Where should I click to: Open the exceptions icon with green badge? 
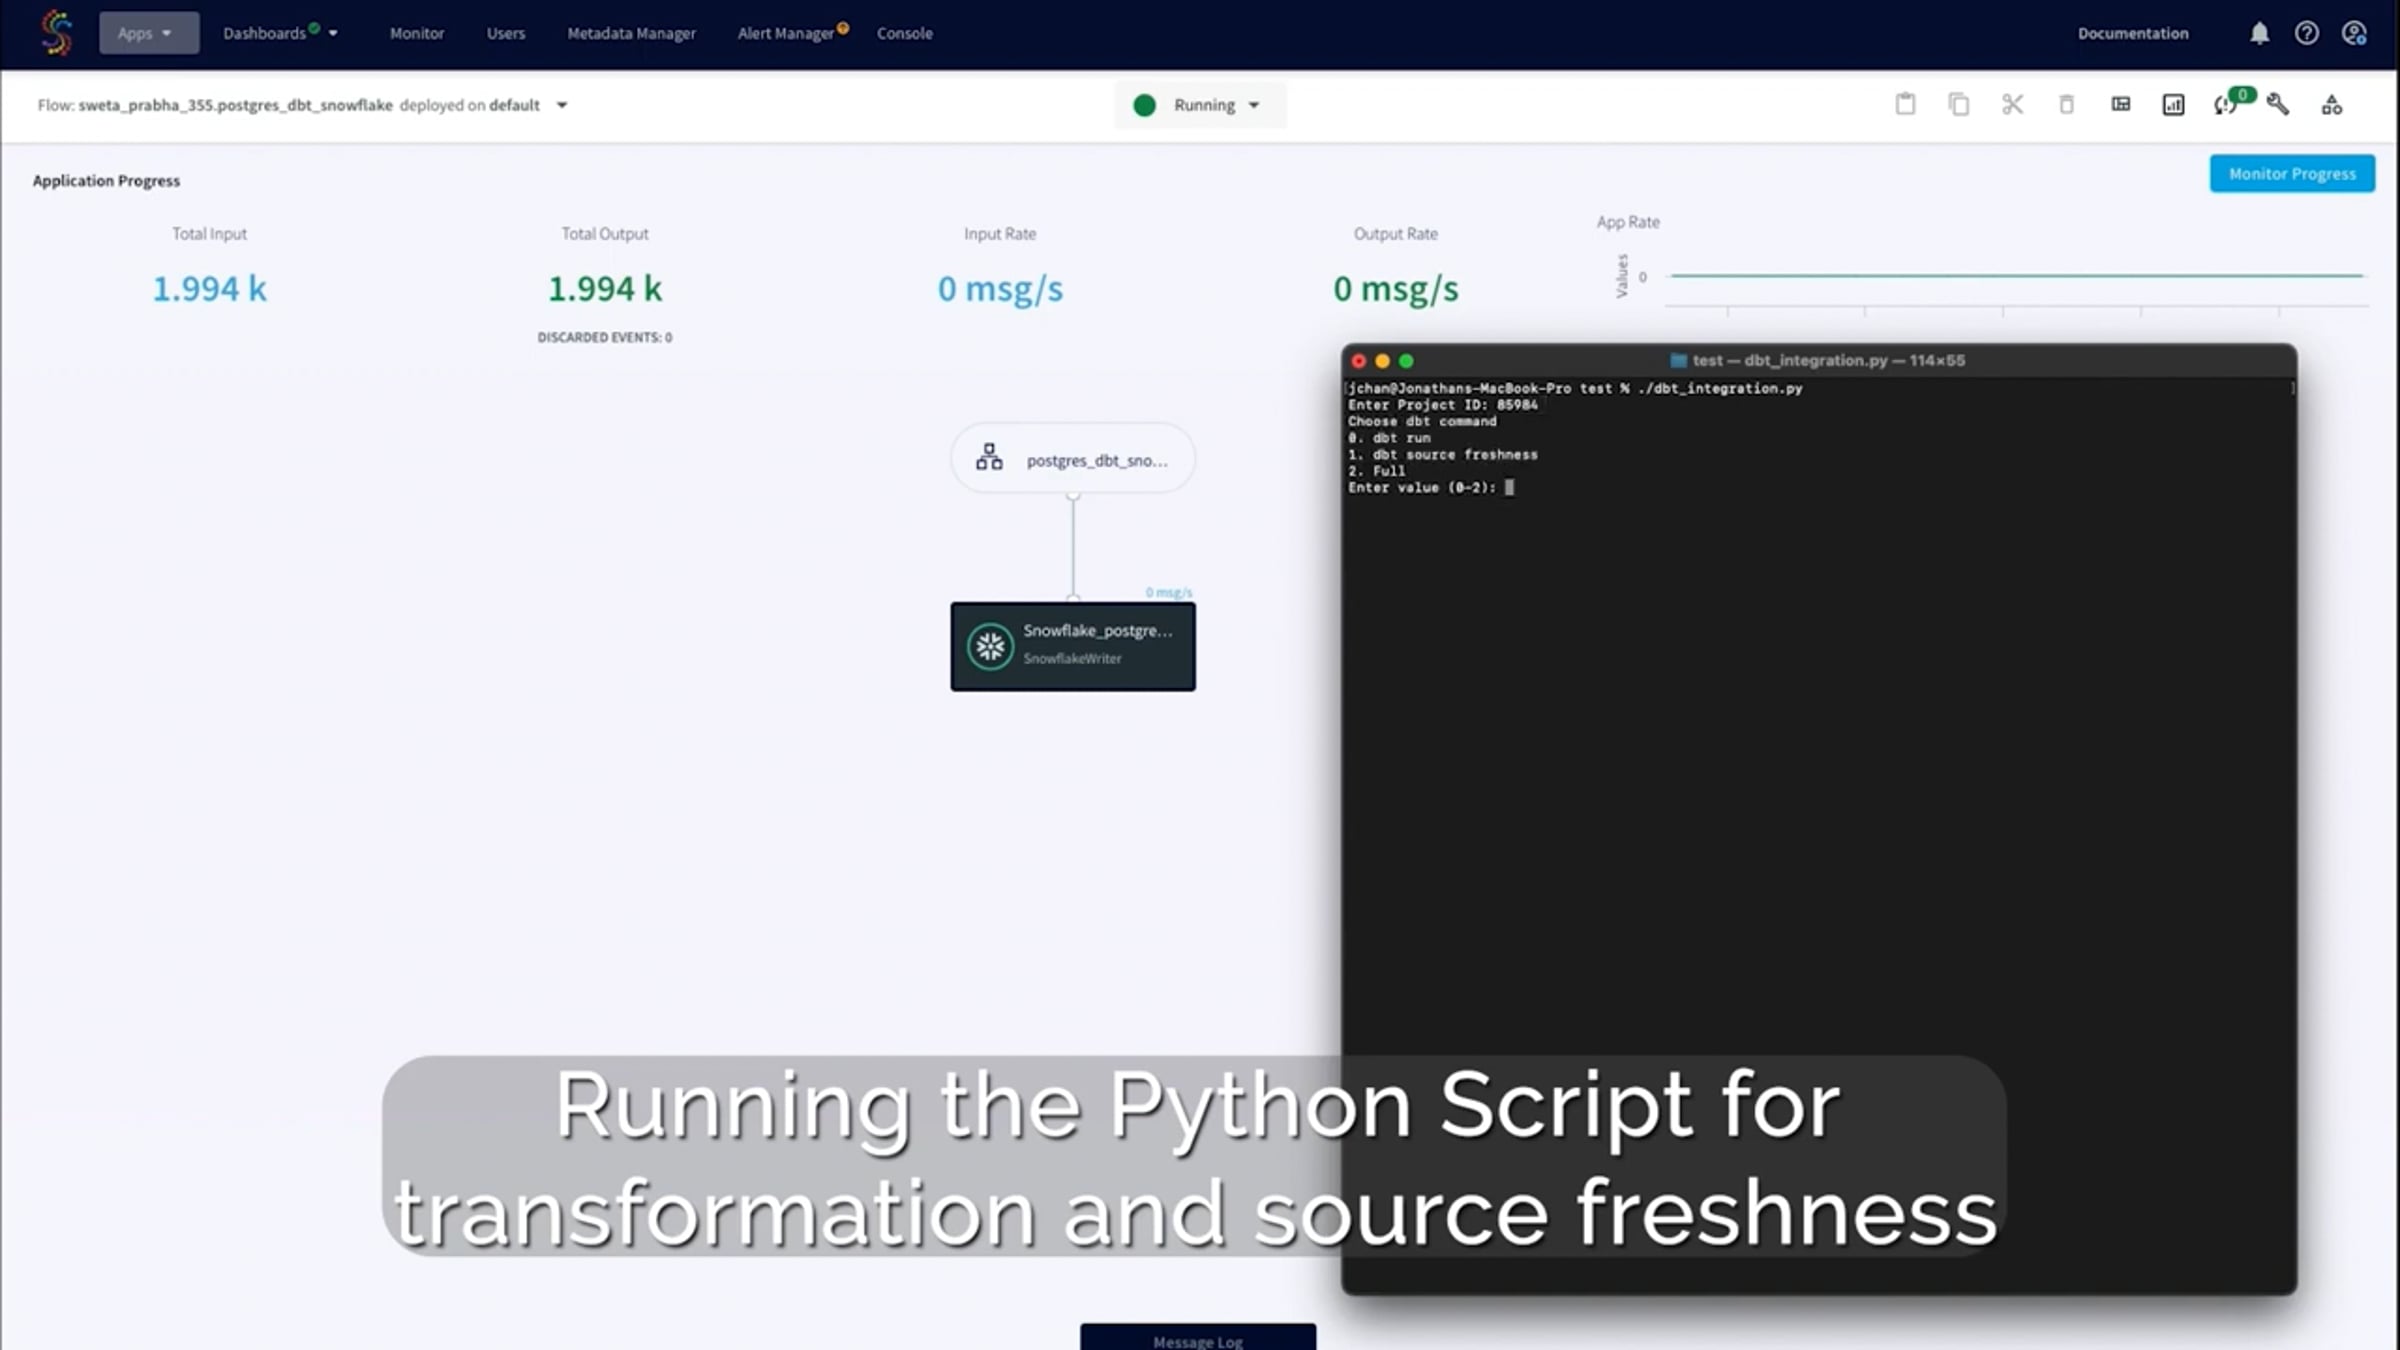[x=2226, y=105]
